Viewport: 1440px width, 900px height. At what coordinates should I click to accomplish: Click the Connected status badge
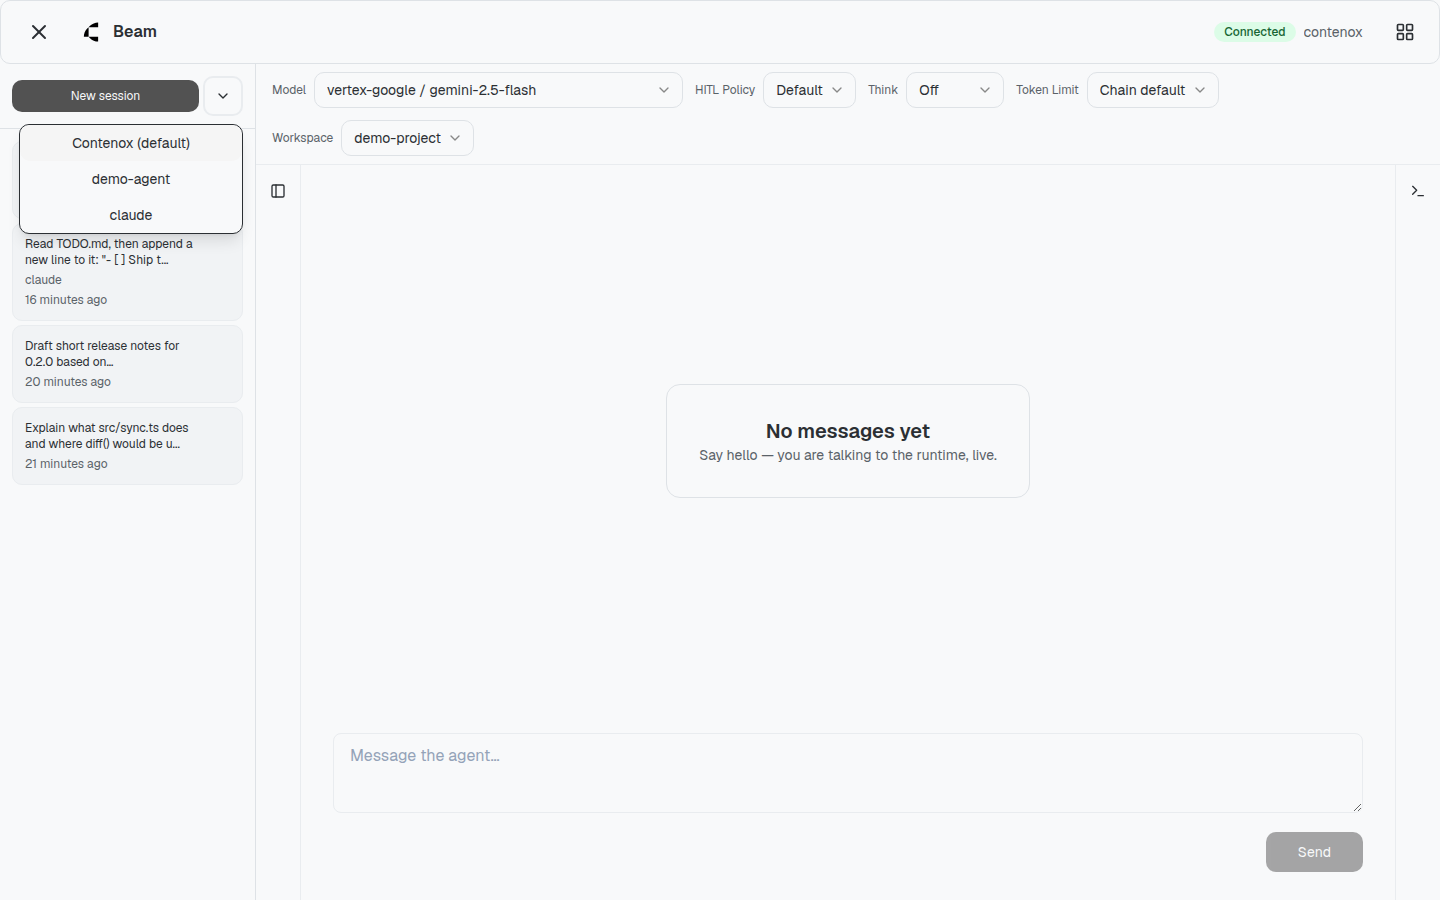[x=1254, y=32]
